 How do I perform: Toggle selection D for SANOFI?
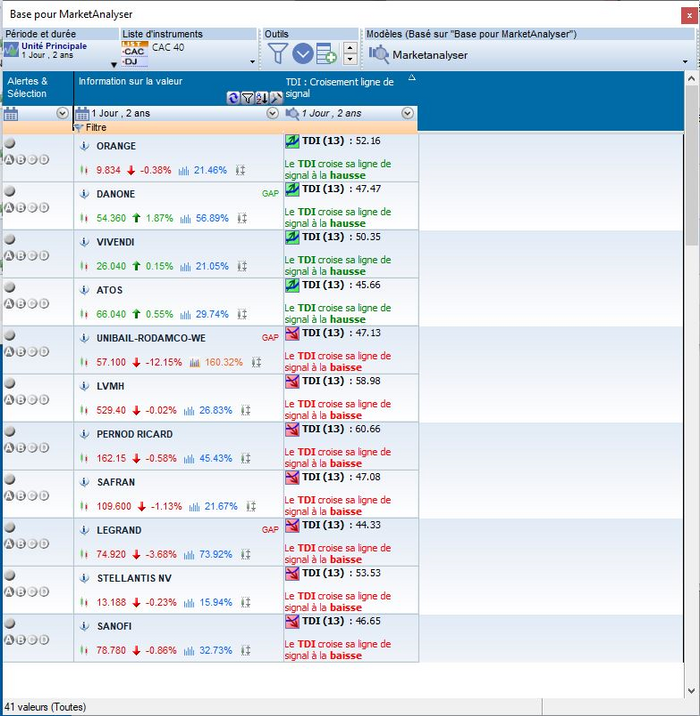pos(44,640)
